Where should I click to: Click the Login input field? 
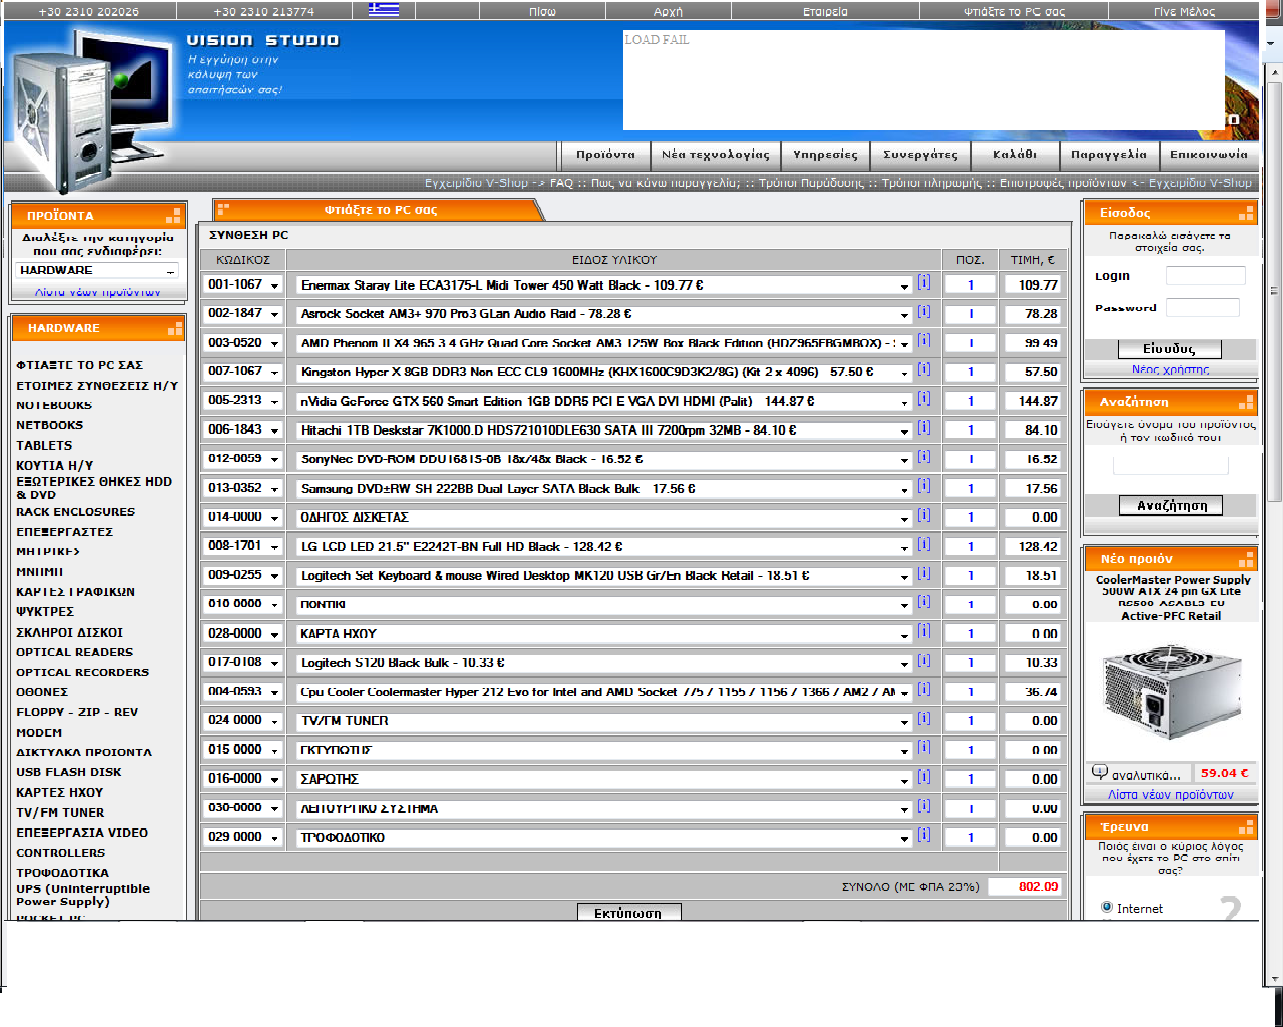[x=1206, y=276]
